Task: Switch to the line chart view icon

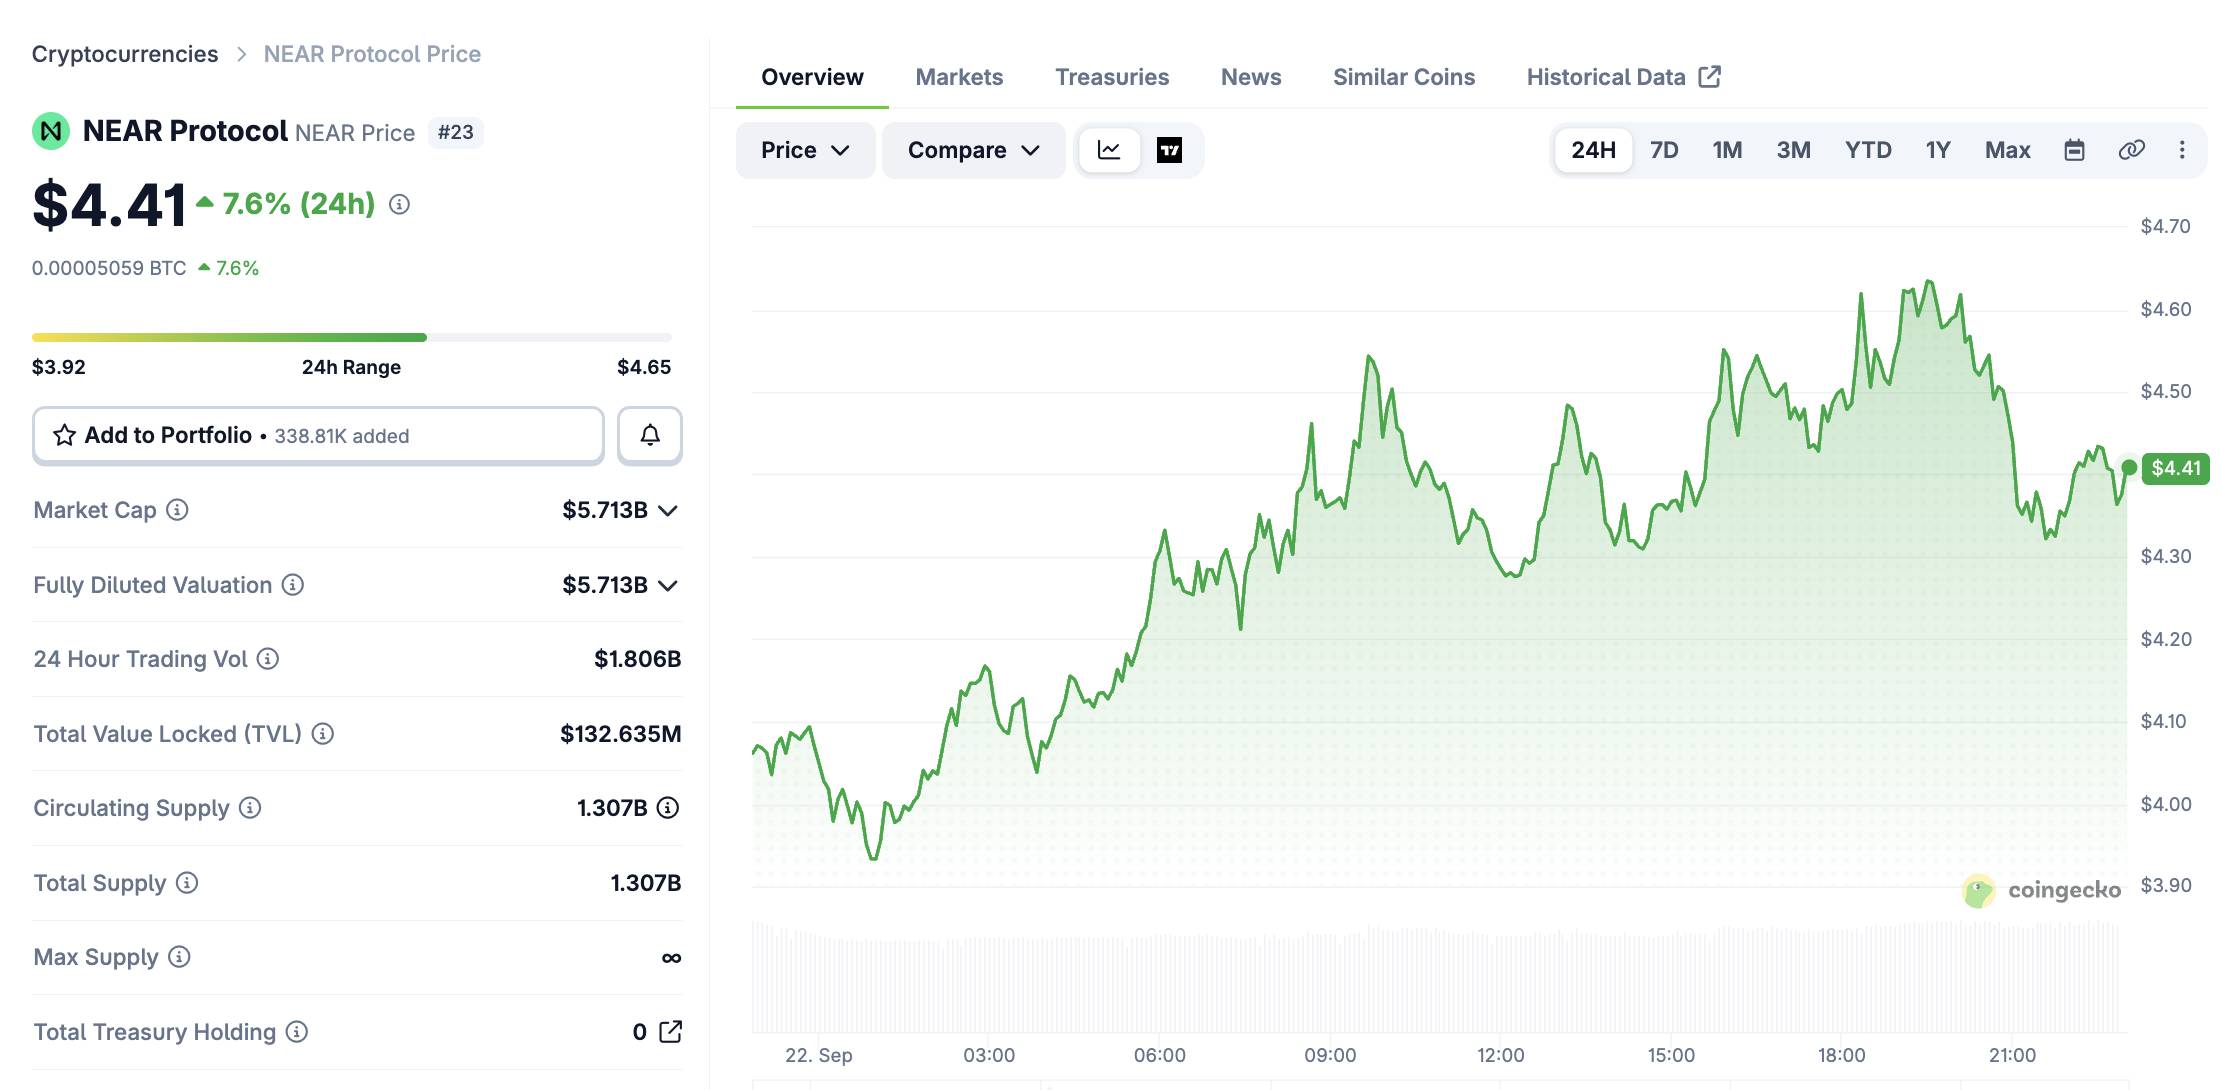Action: click(1109, 150)
